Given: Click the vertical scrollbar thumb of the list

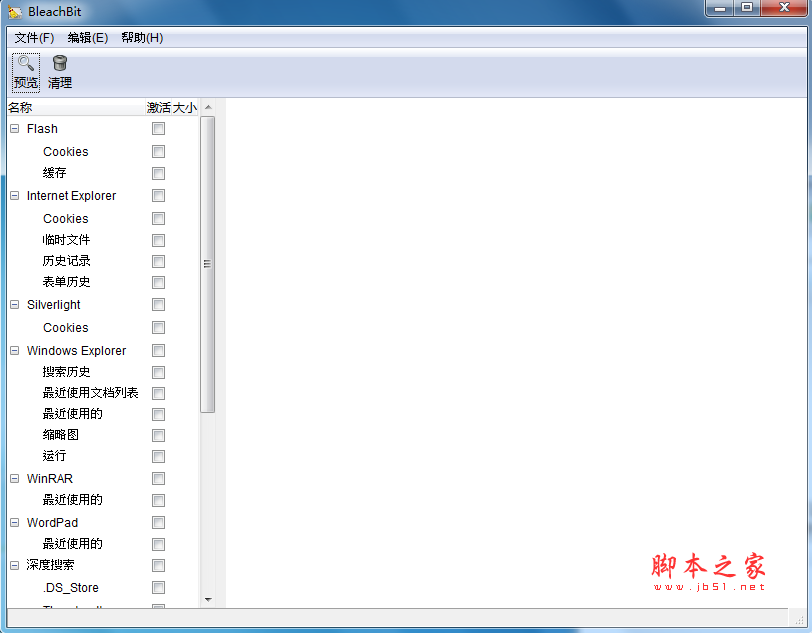Looking at the screenshot, I should [x=208, y=264].
